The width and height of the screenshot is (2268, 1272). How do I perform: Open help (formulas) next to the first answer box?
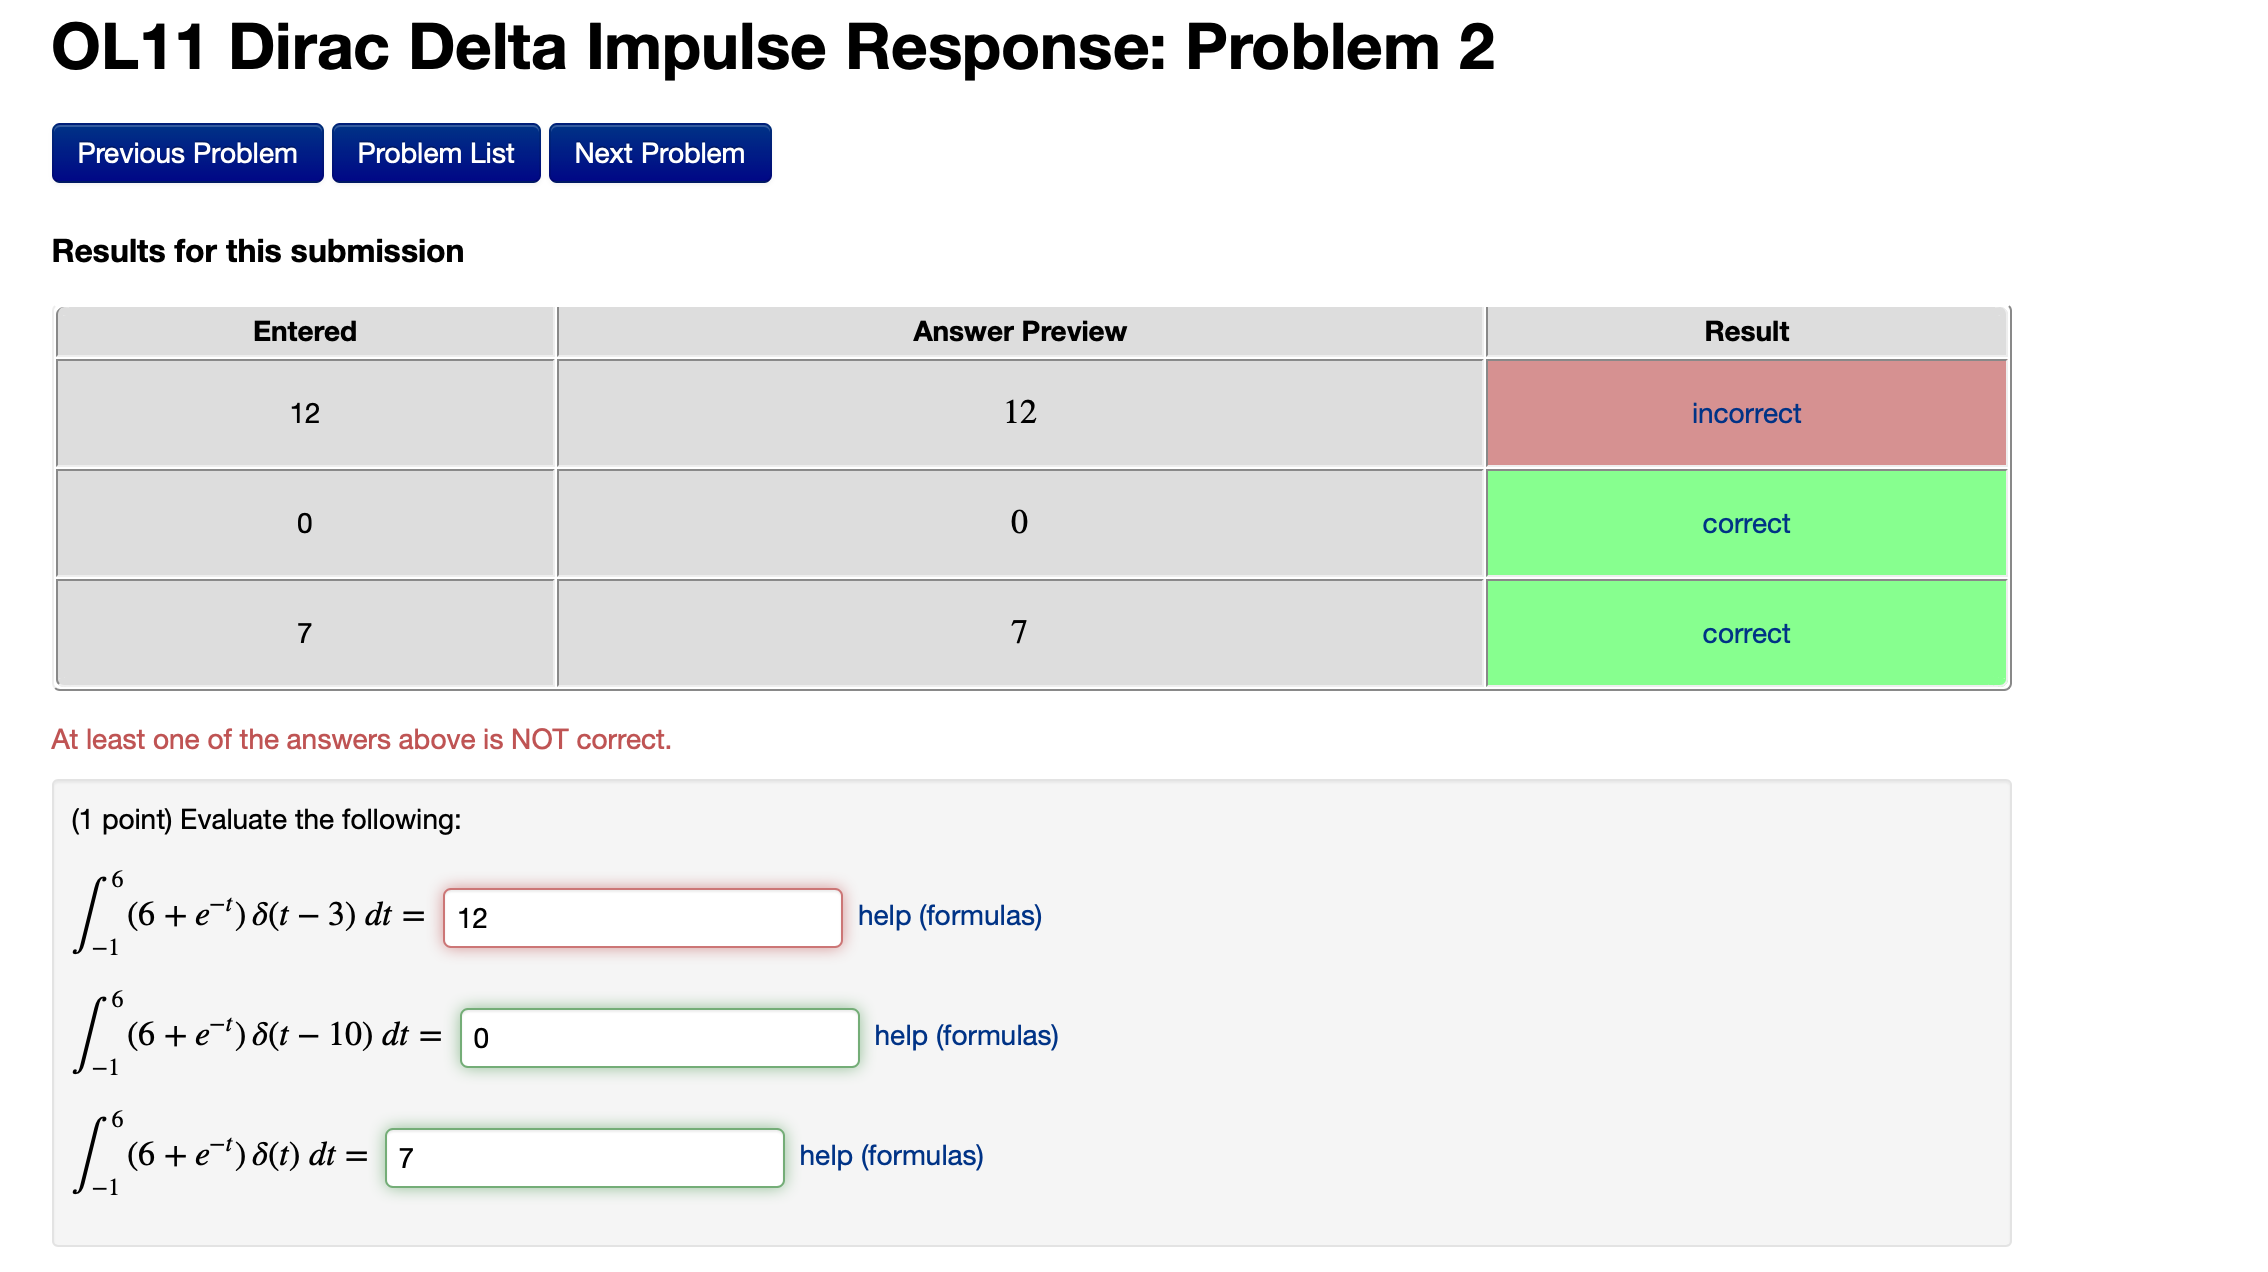pyautogui.click(x=948, y=915)
